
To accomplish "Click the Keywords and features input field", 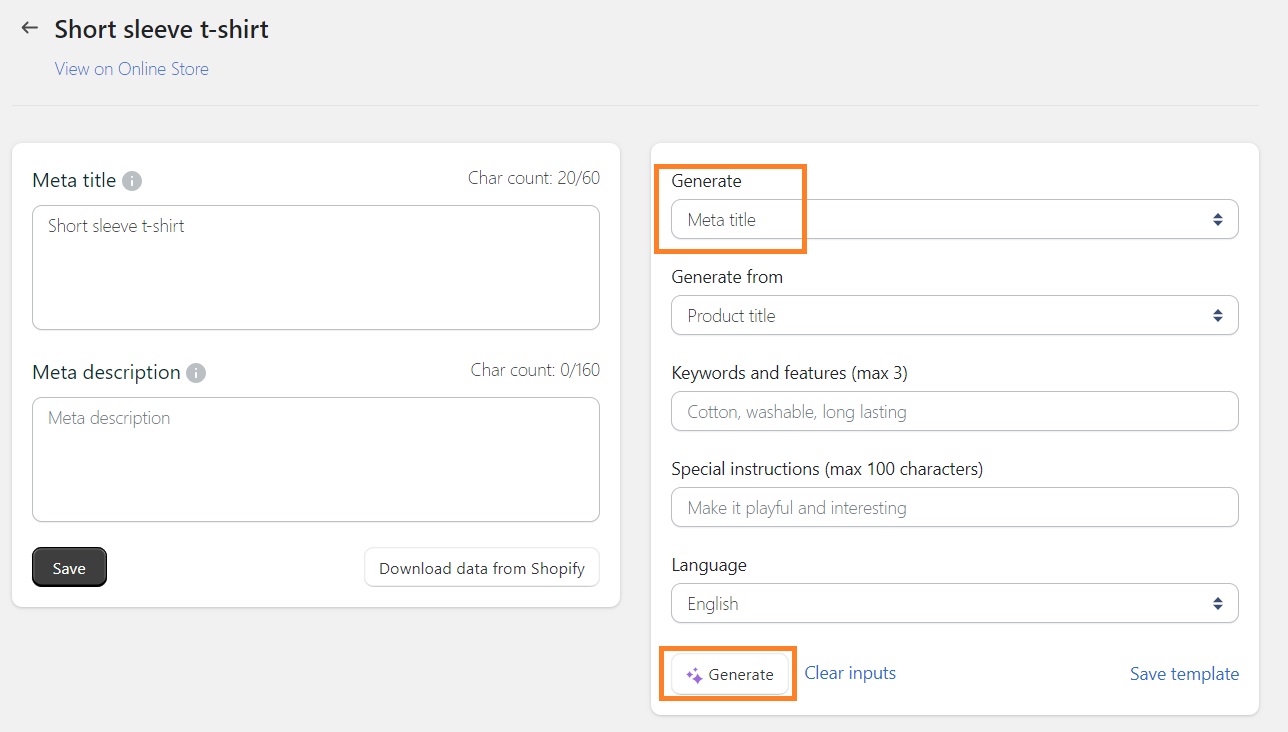I will click(954, 411).
